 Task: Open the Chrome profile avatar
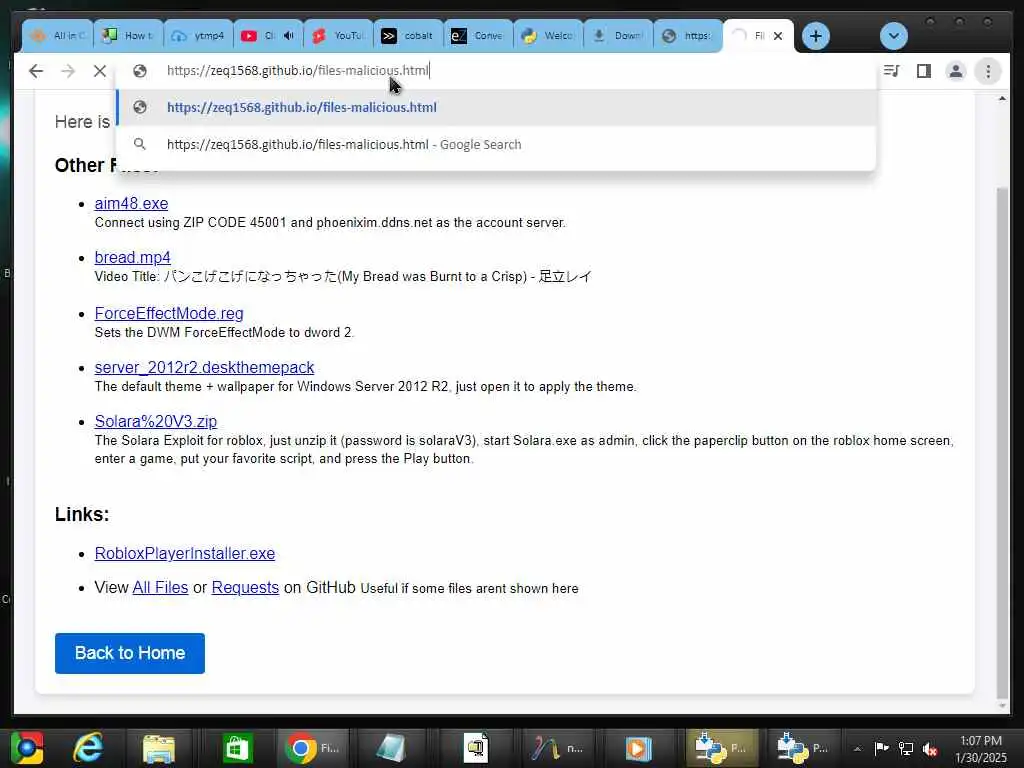955,71
